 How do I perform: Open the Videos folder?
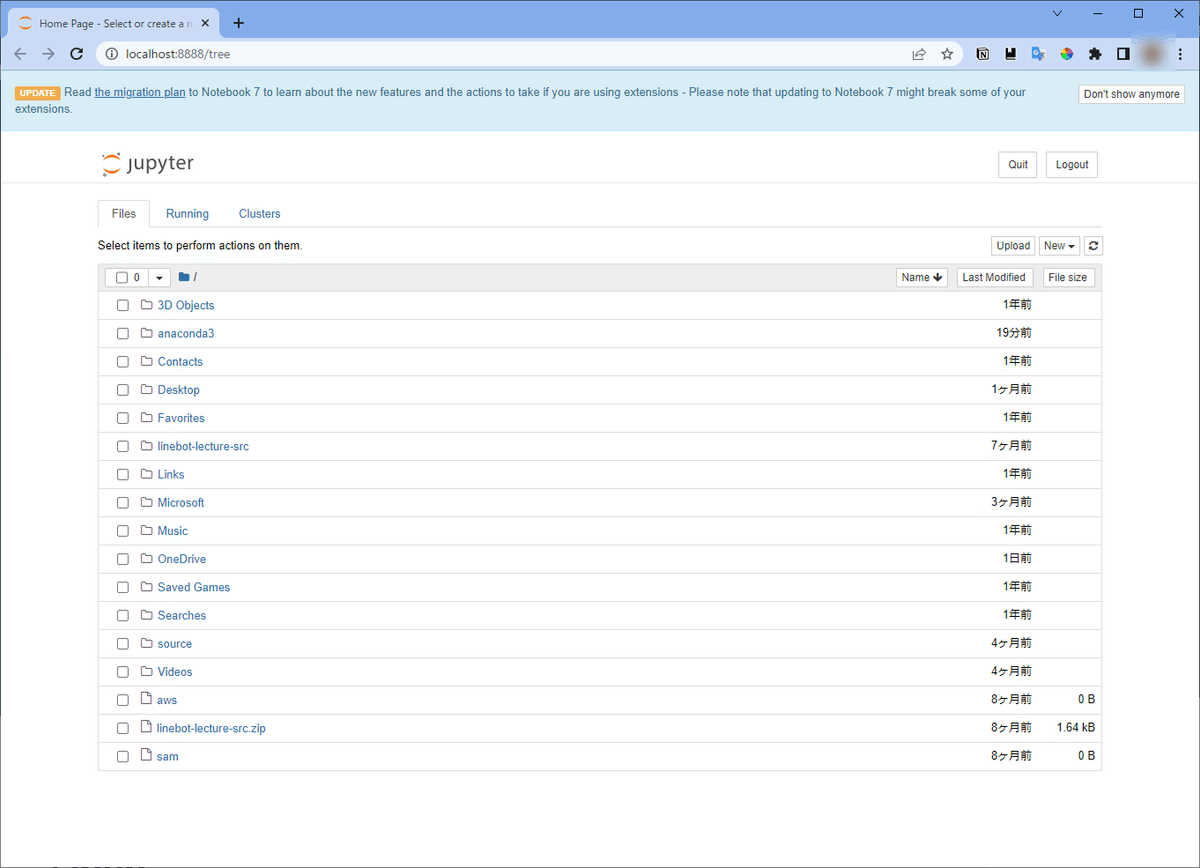click(175, 672)
